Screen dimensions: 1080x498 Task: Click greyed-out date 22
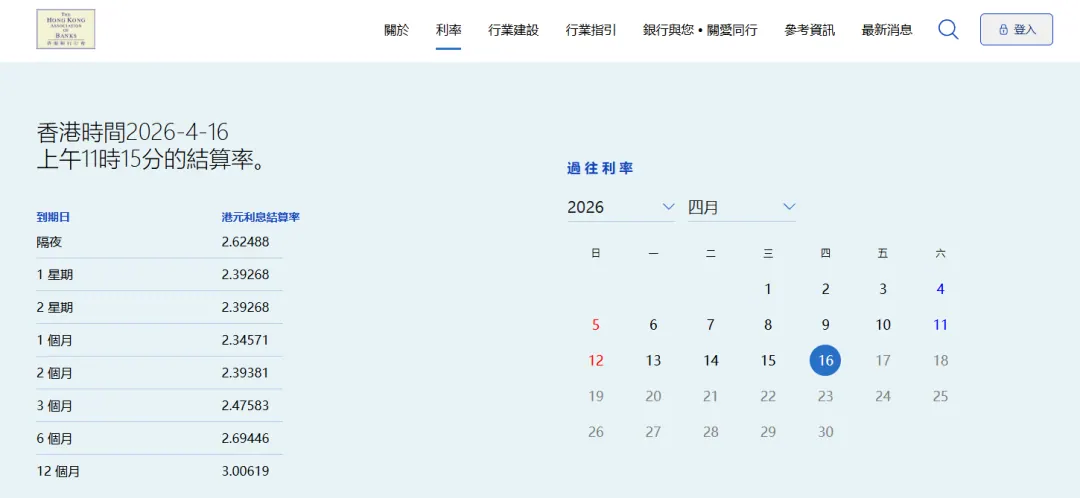[768, 396]
